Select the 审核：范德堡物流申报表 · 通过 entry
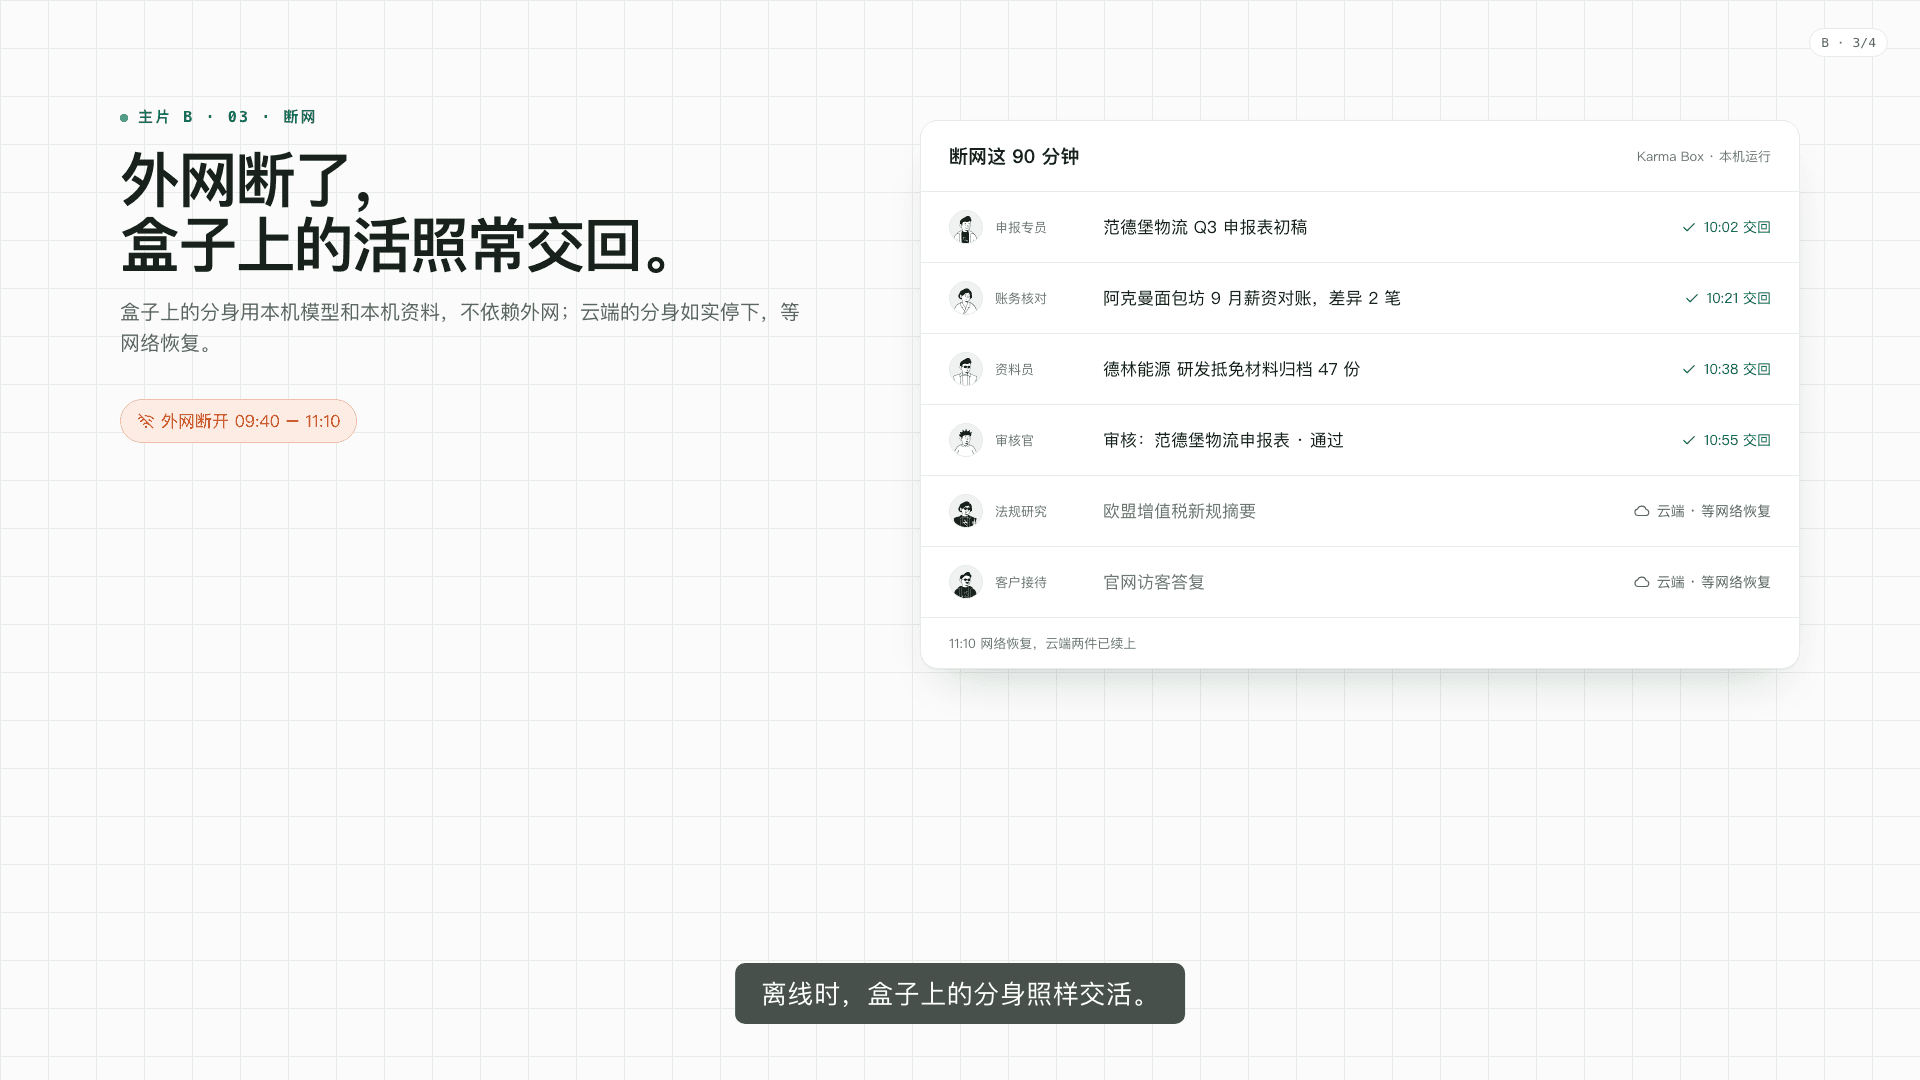This screenshot has width=1920, height=1080. (1359, 440)
